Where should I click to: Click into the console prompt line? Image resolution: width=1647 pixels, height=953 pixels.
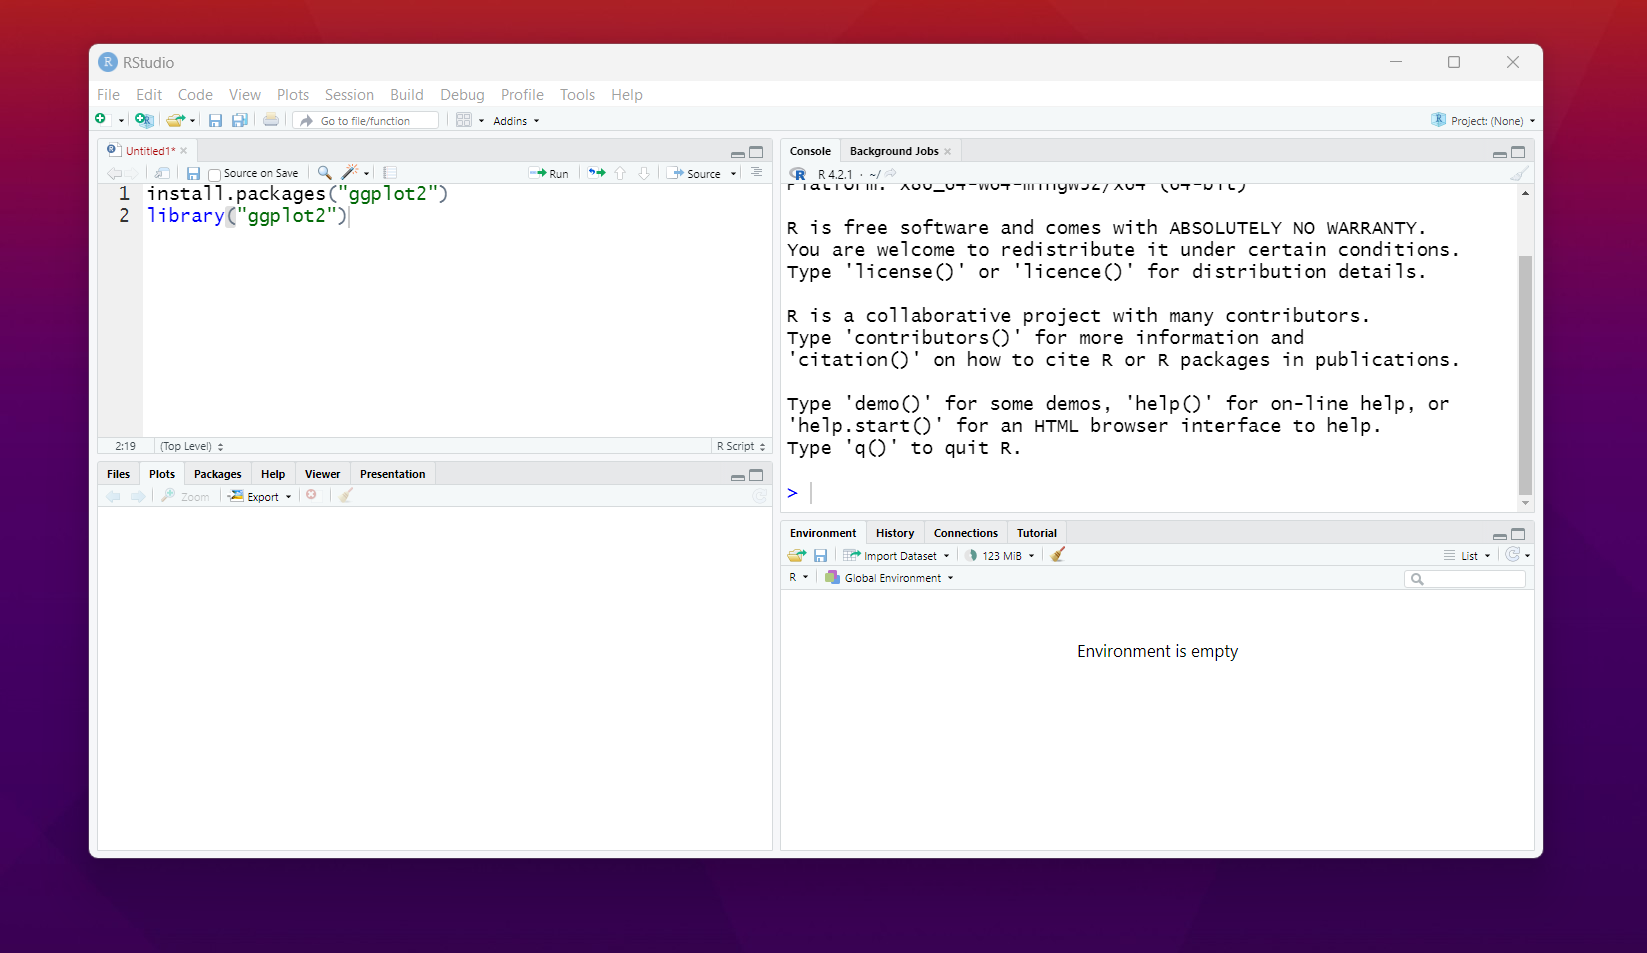point(1150,492)
